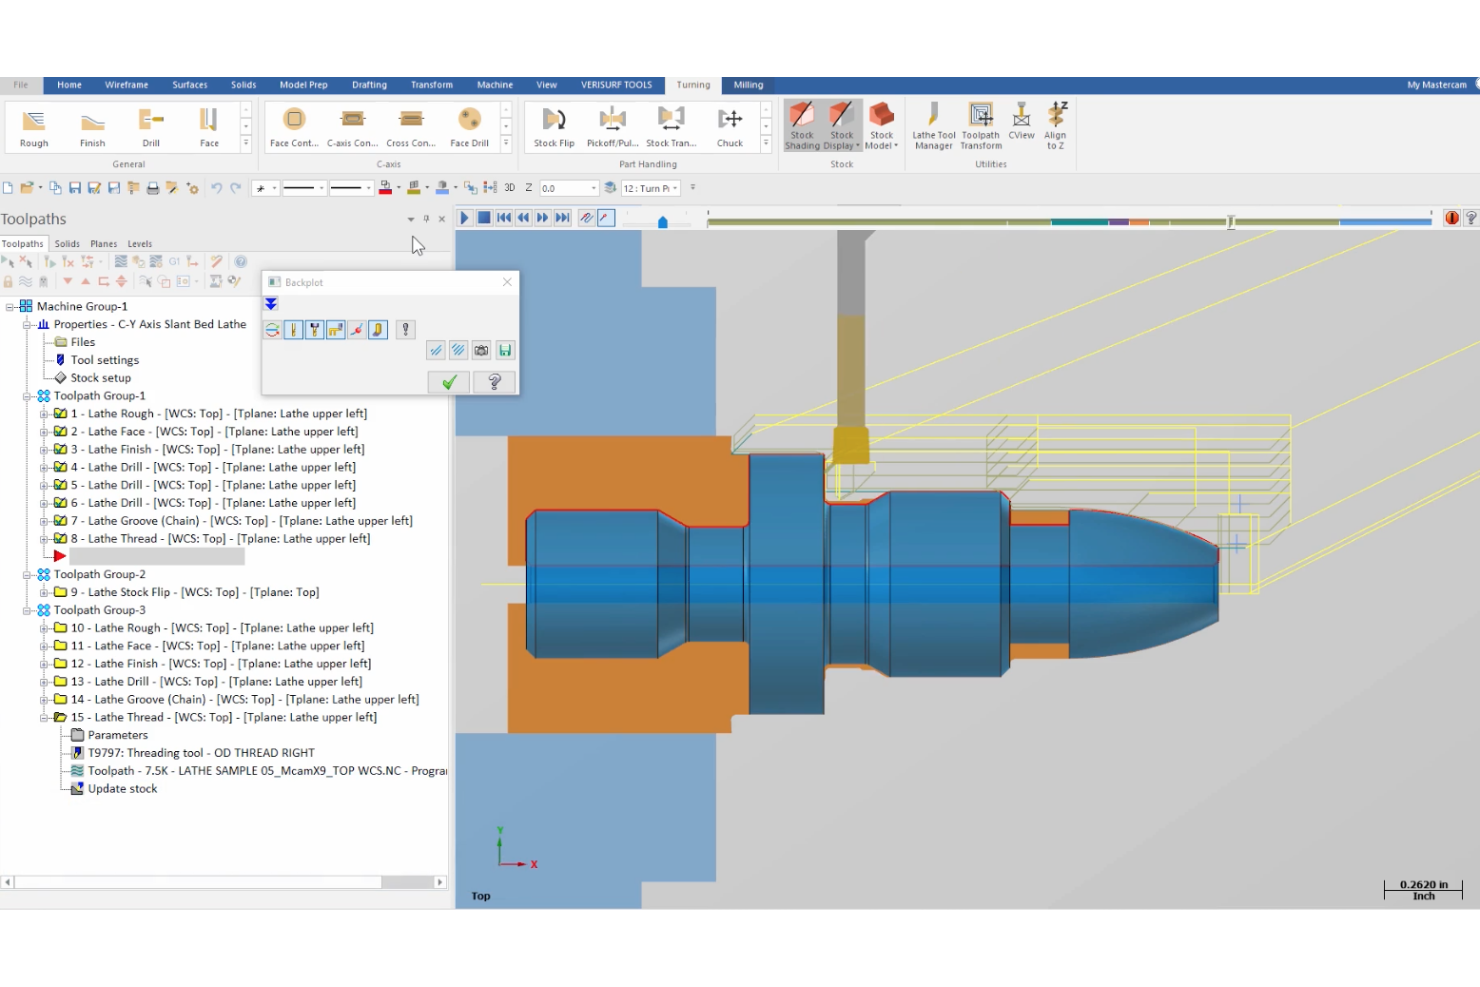This screenshot has height=987, width=1480.
Task: Expand Backplot dialog with blue double chevron
Action: tap(271, 304)
